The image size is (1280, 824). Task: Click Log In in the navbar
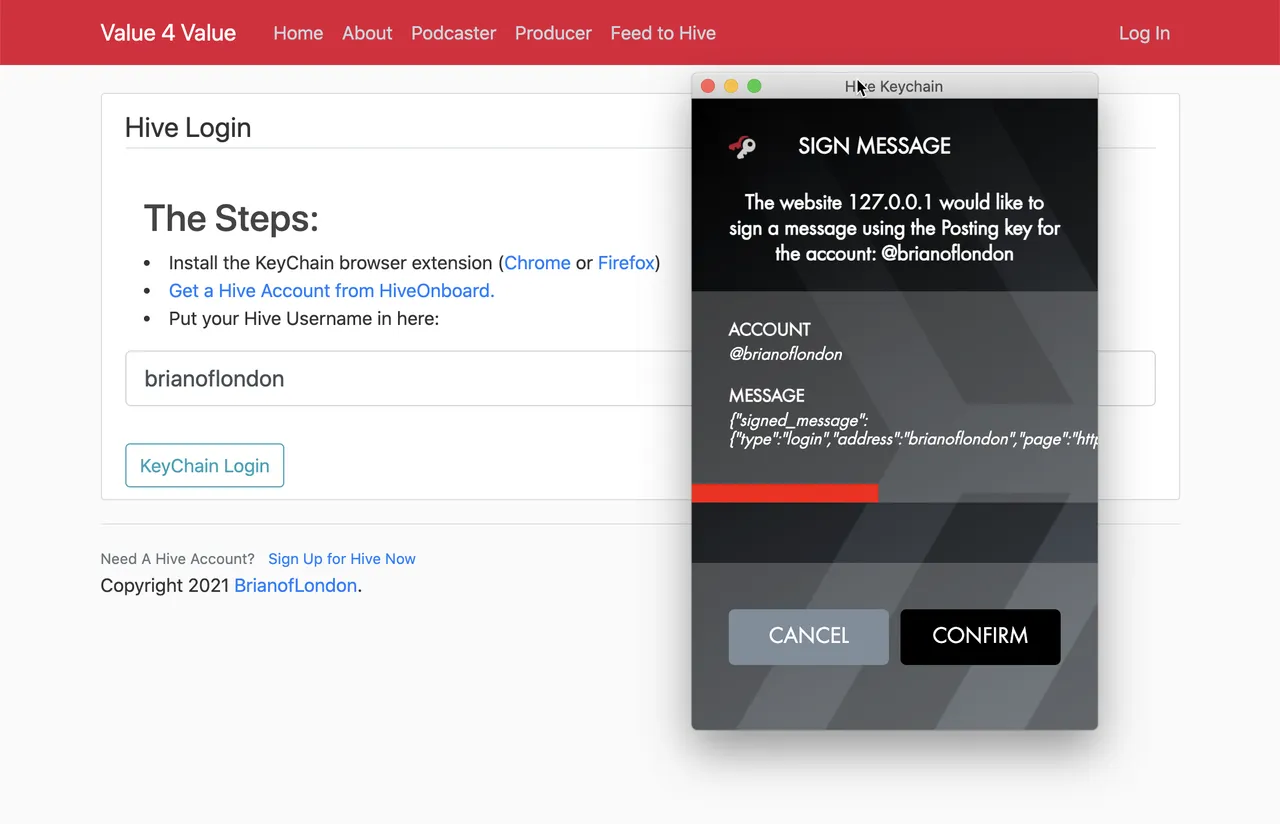[x=1144, y=33]
